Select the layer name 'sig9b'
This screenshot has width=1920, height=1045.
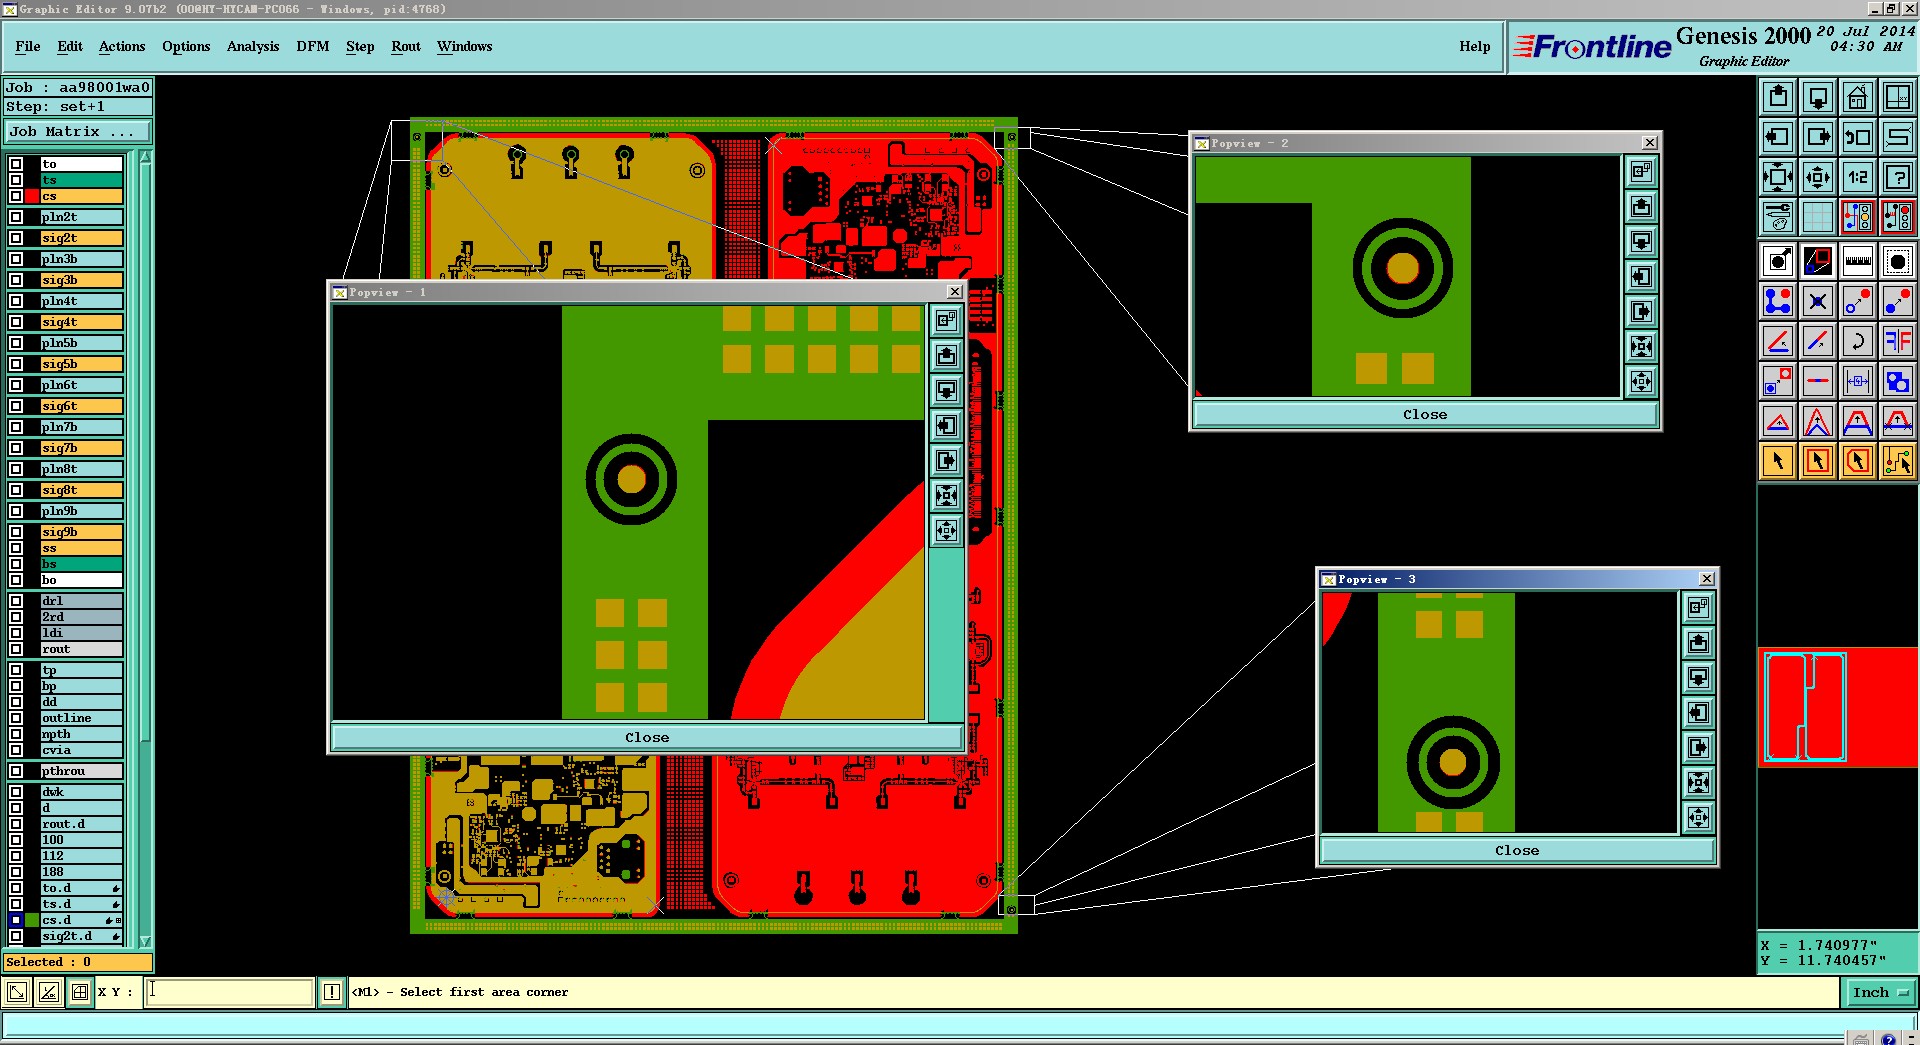click(81, 532)
